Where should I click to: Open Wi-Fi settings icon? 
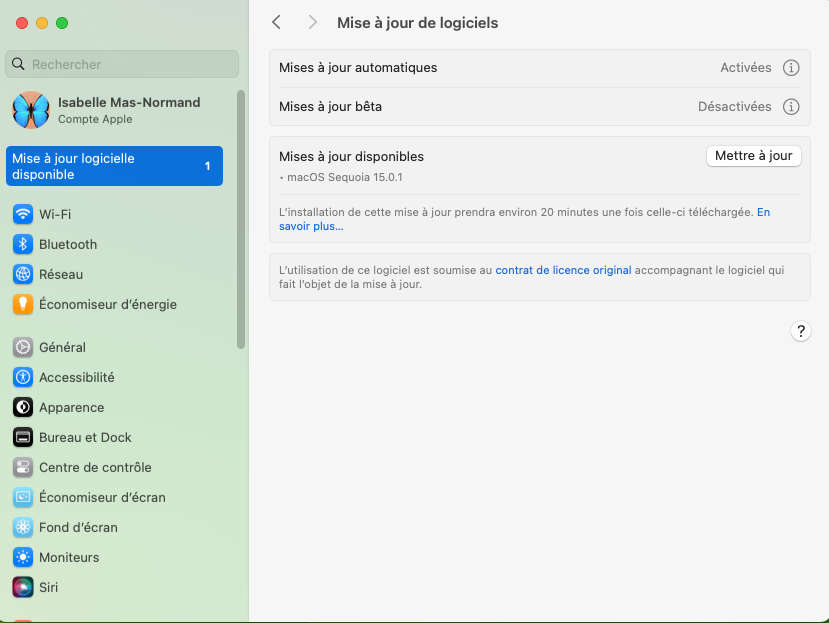click(23, 214)
